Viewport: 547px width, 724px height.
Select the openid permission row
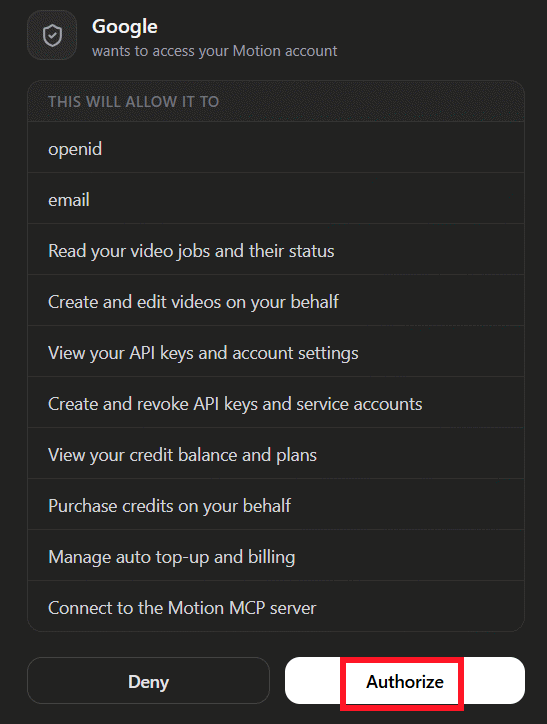click(x=276, y=149)
